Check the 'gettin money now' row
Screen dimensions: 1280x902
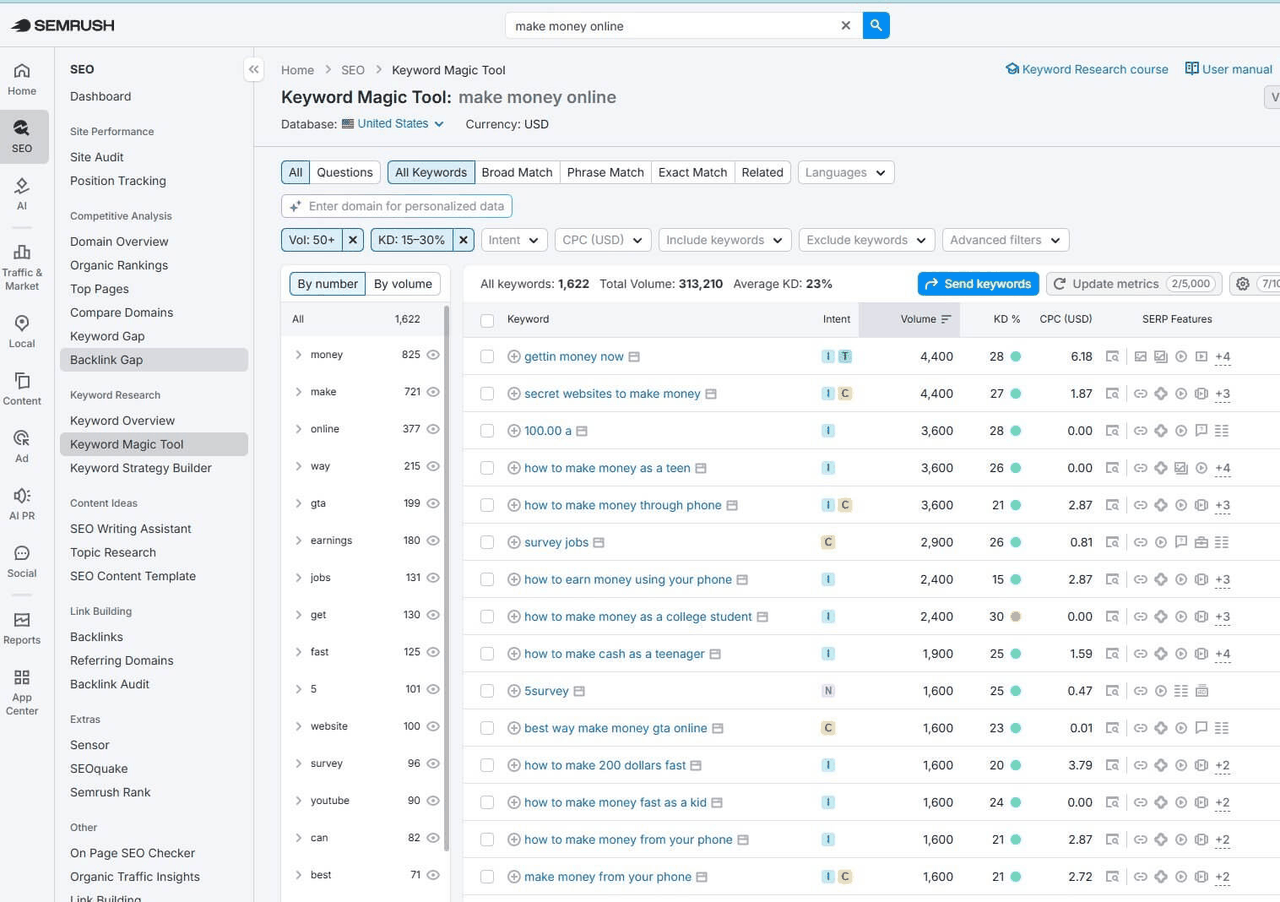(x=487, y=356)
